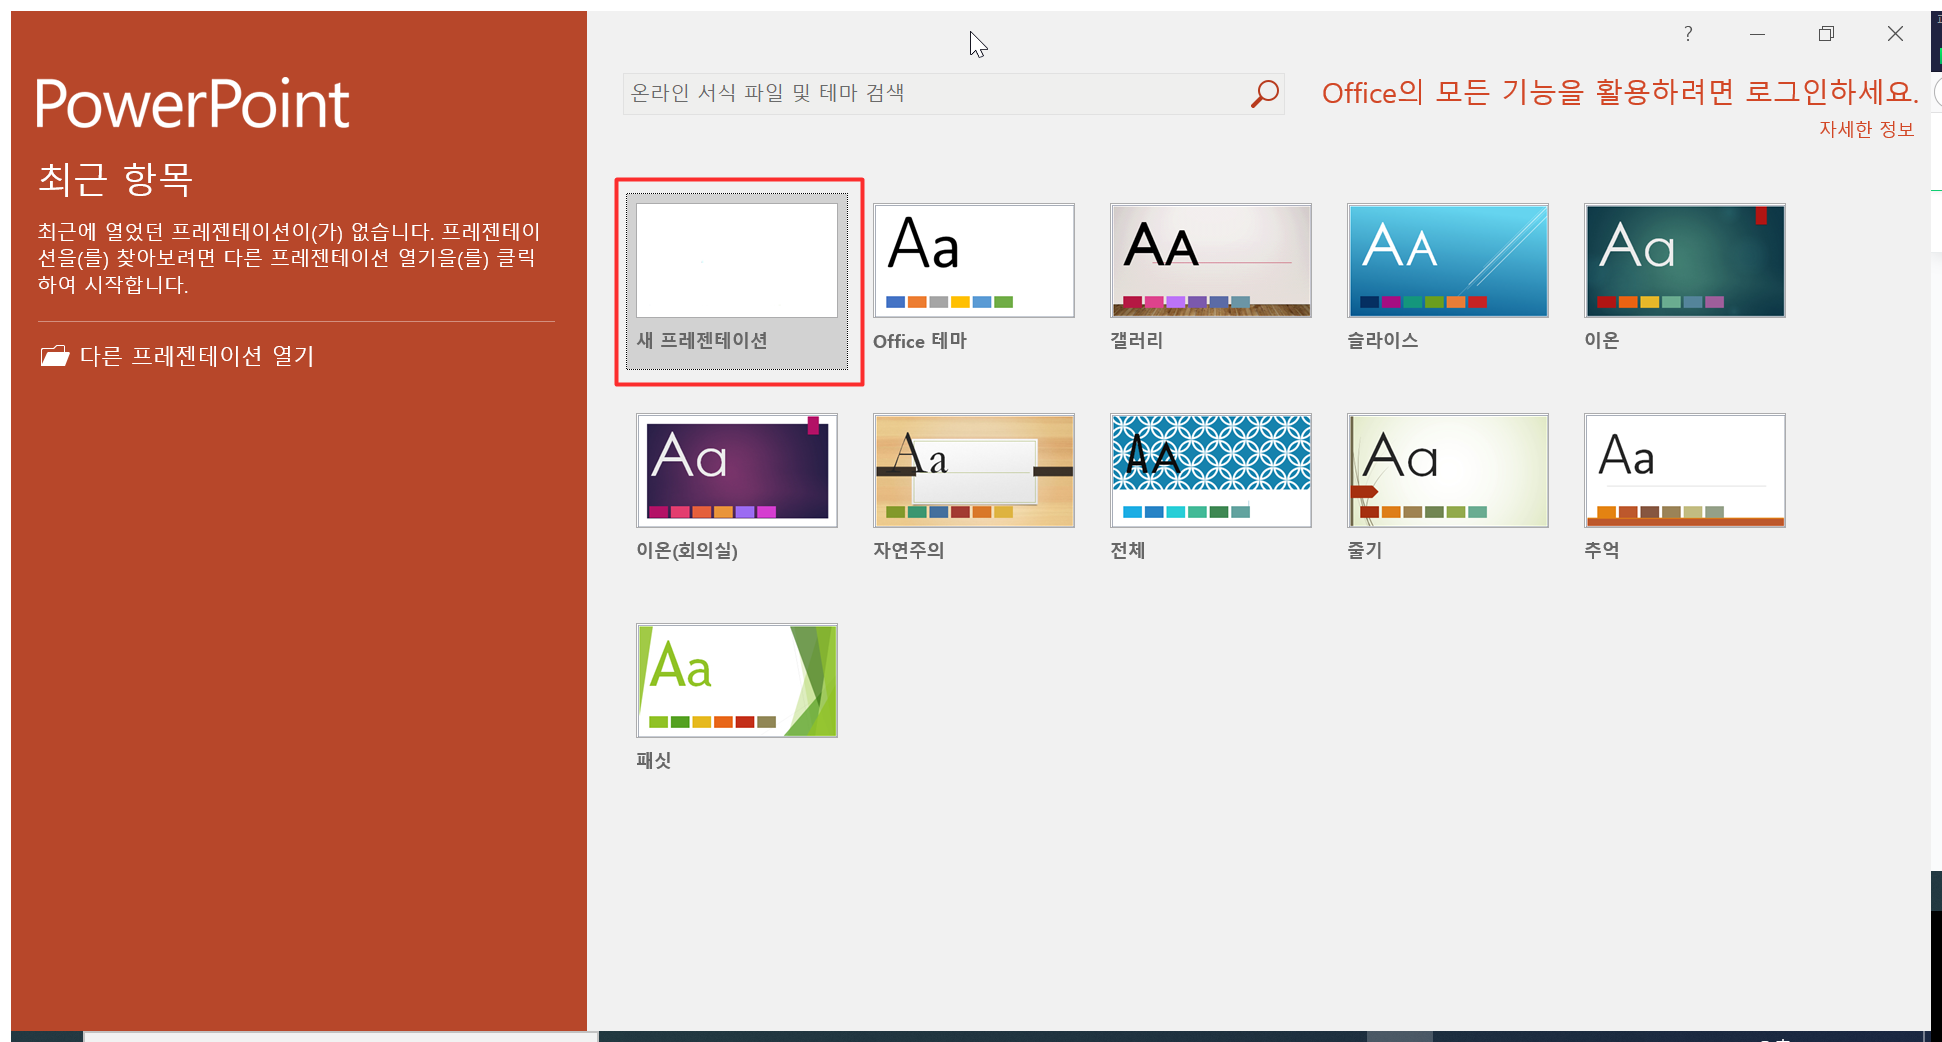The width and height of the screenshot is (1942, 1042).
Task: Click the 추억 label text
Action: 1602,550
